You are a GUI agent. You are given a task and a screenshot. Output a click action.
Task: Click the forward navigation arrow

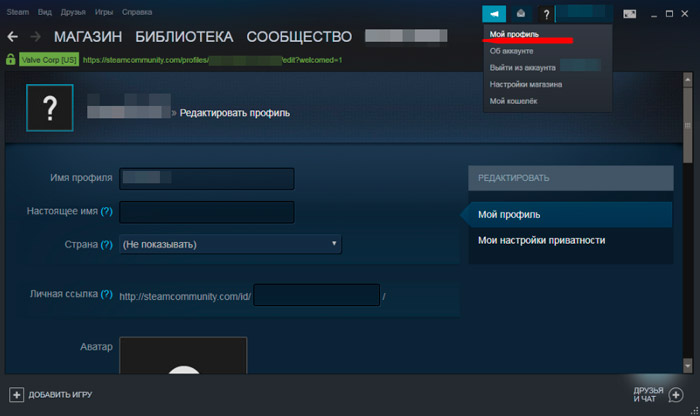[35, 37]
